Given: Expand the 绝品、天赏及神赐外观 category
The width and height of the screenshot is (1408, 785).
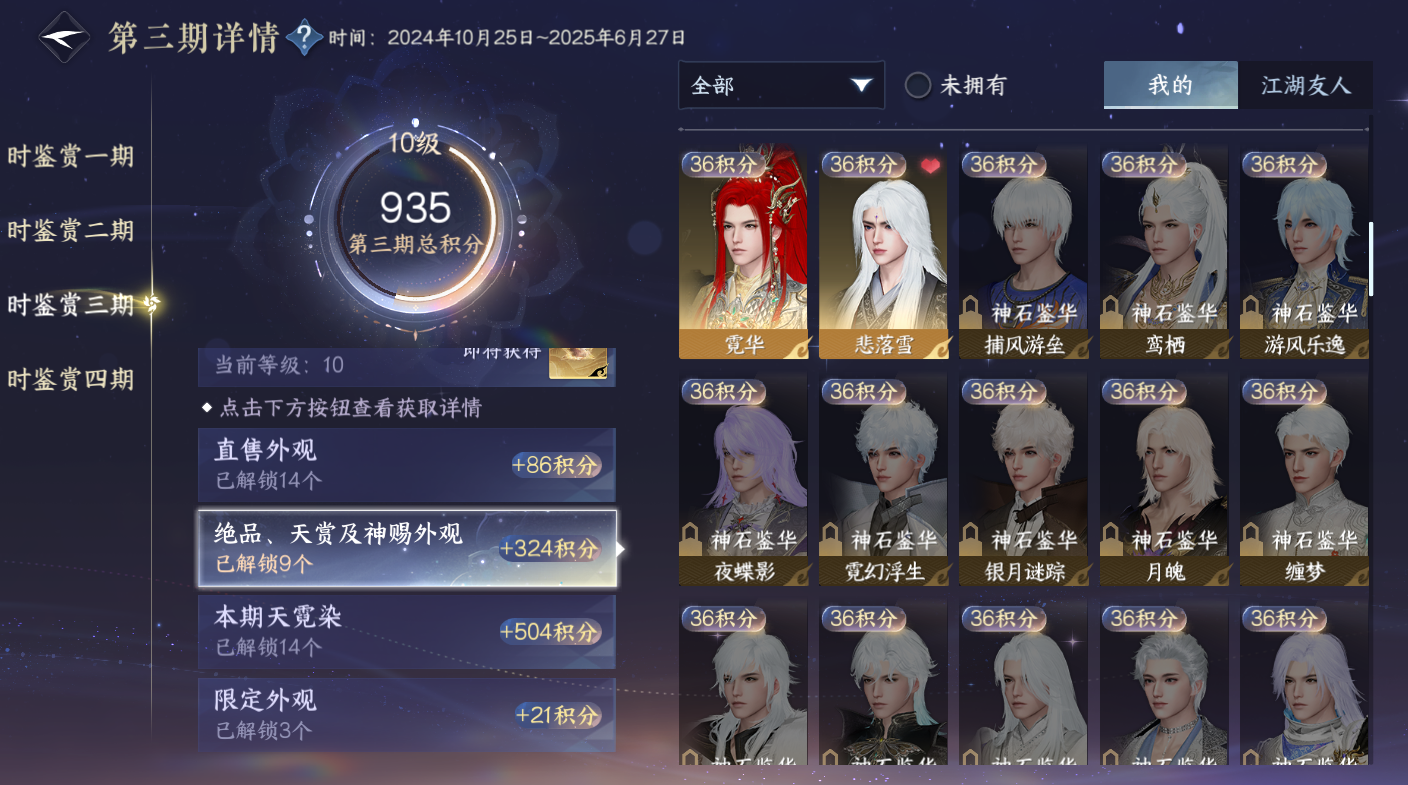Looking at the screenshot, I should click(x=407, y=548).
